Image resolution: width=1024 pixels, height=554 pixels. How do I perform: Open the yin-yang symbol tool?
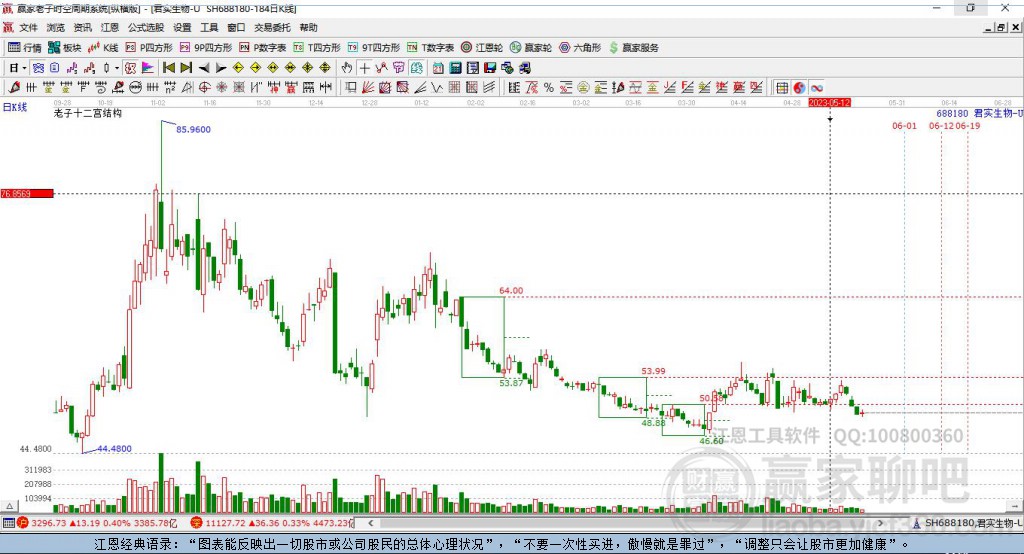(x=799, y=88)
